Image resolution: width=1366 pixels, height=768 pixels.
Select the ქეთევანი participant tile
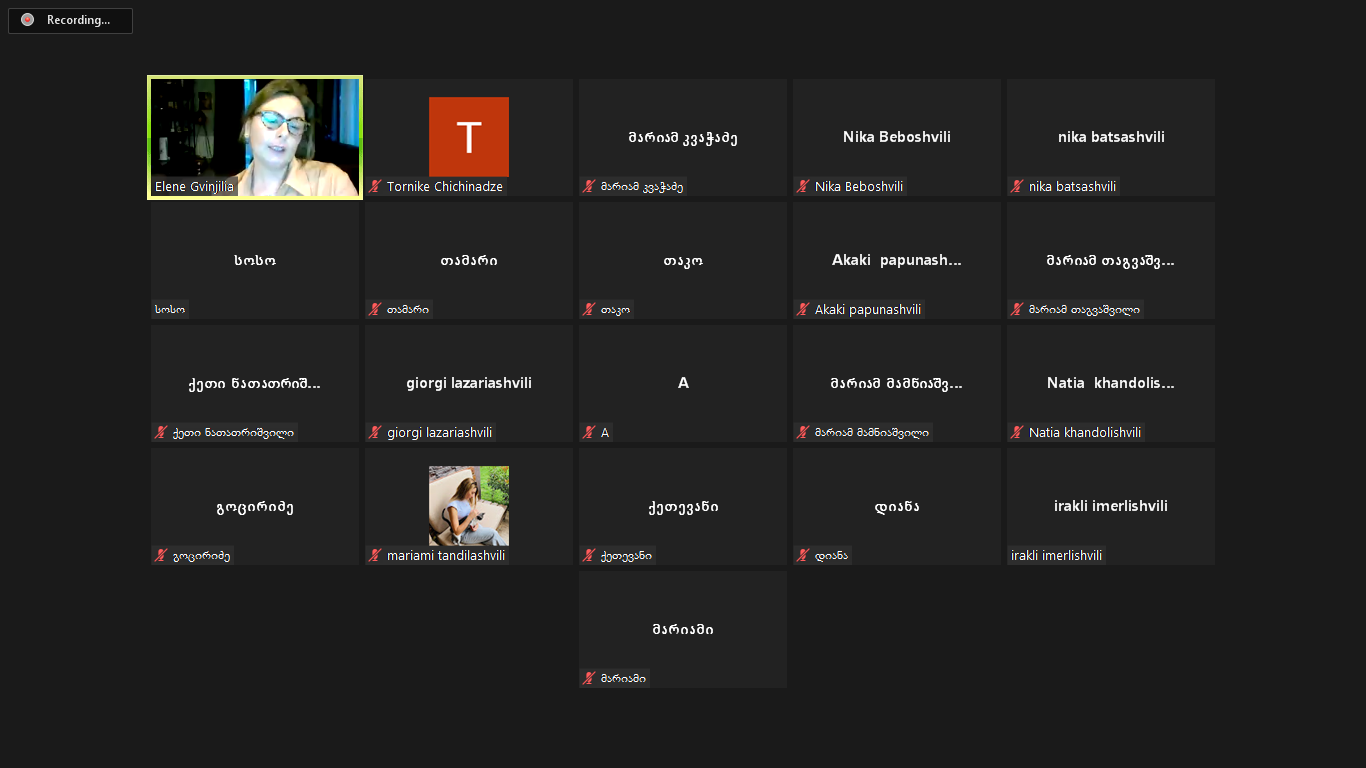tap(682, 506)
